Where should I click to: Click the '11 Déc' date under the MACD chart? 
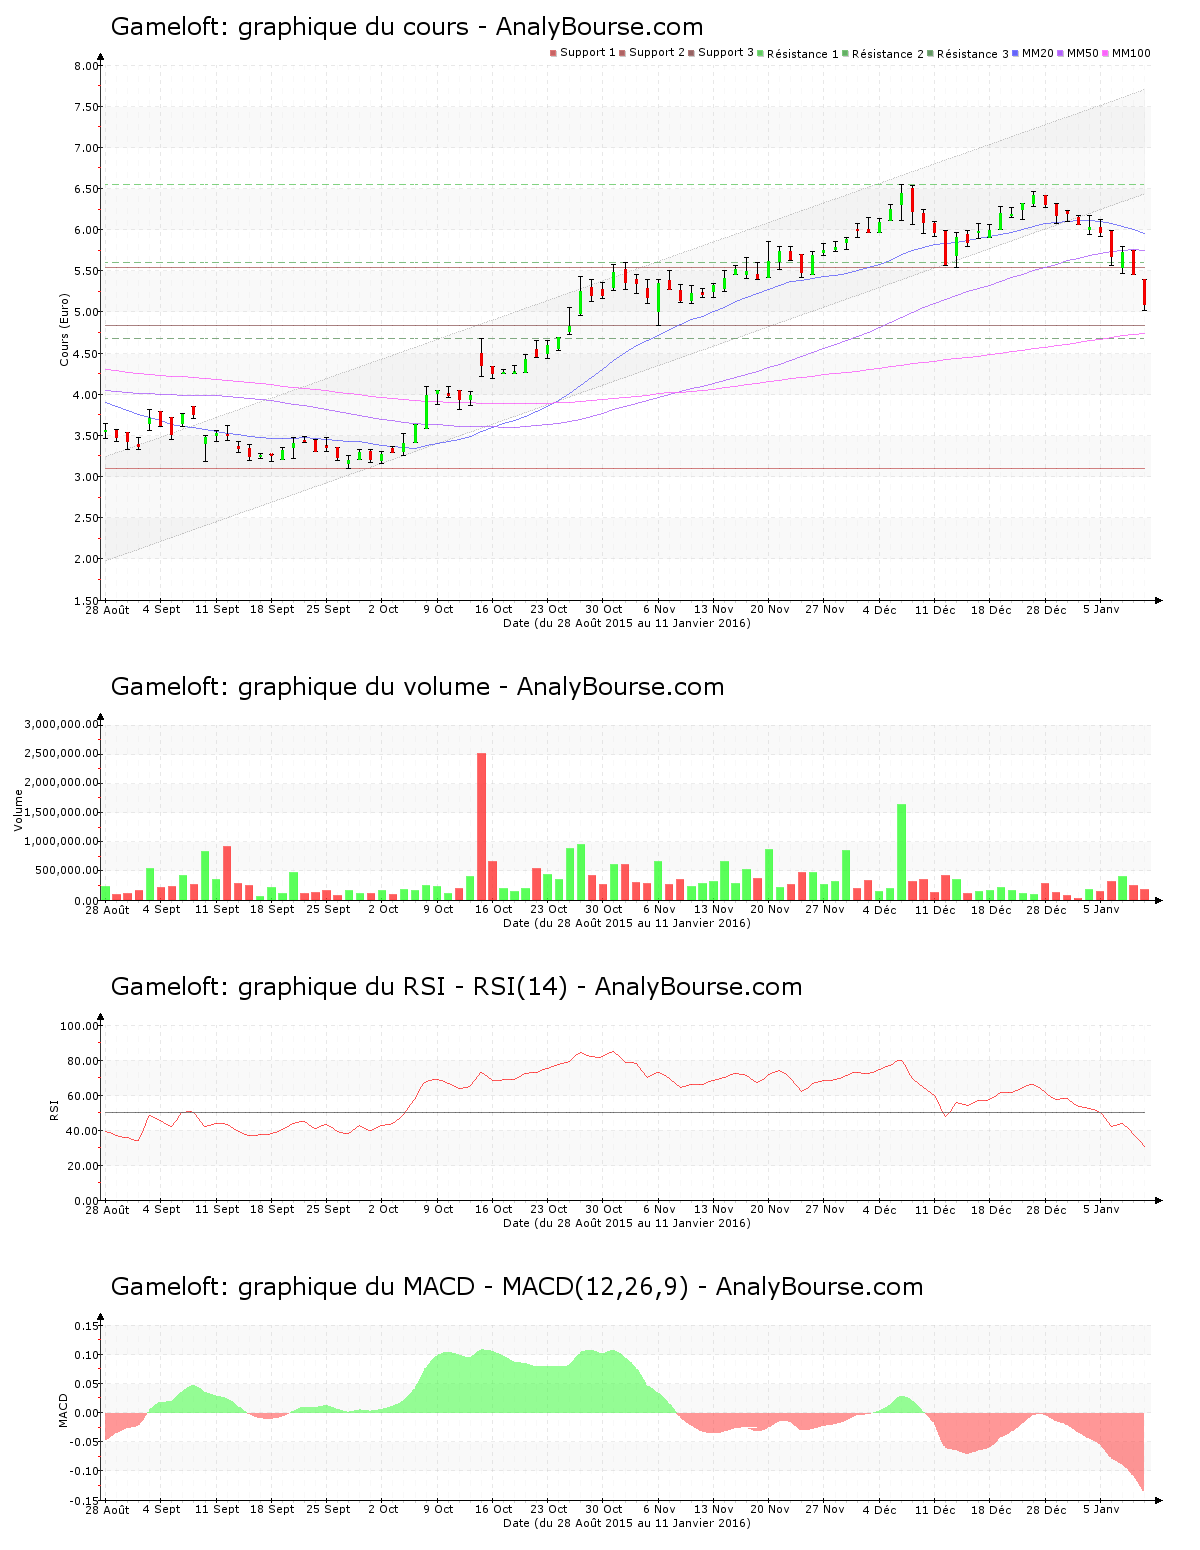[935, 1509]
